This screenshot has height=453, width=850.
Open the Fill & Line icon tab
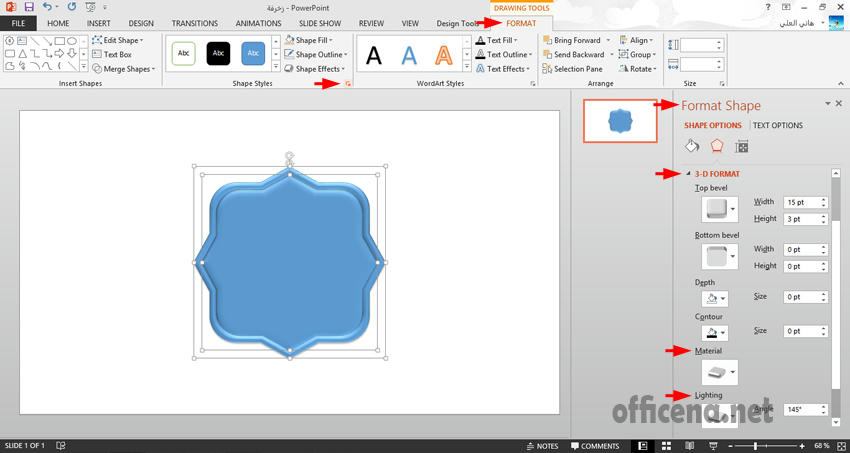(692, 147)
